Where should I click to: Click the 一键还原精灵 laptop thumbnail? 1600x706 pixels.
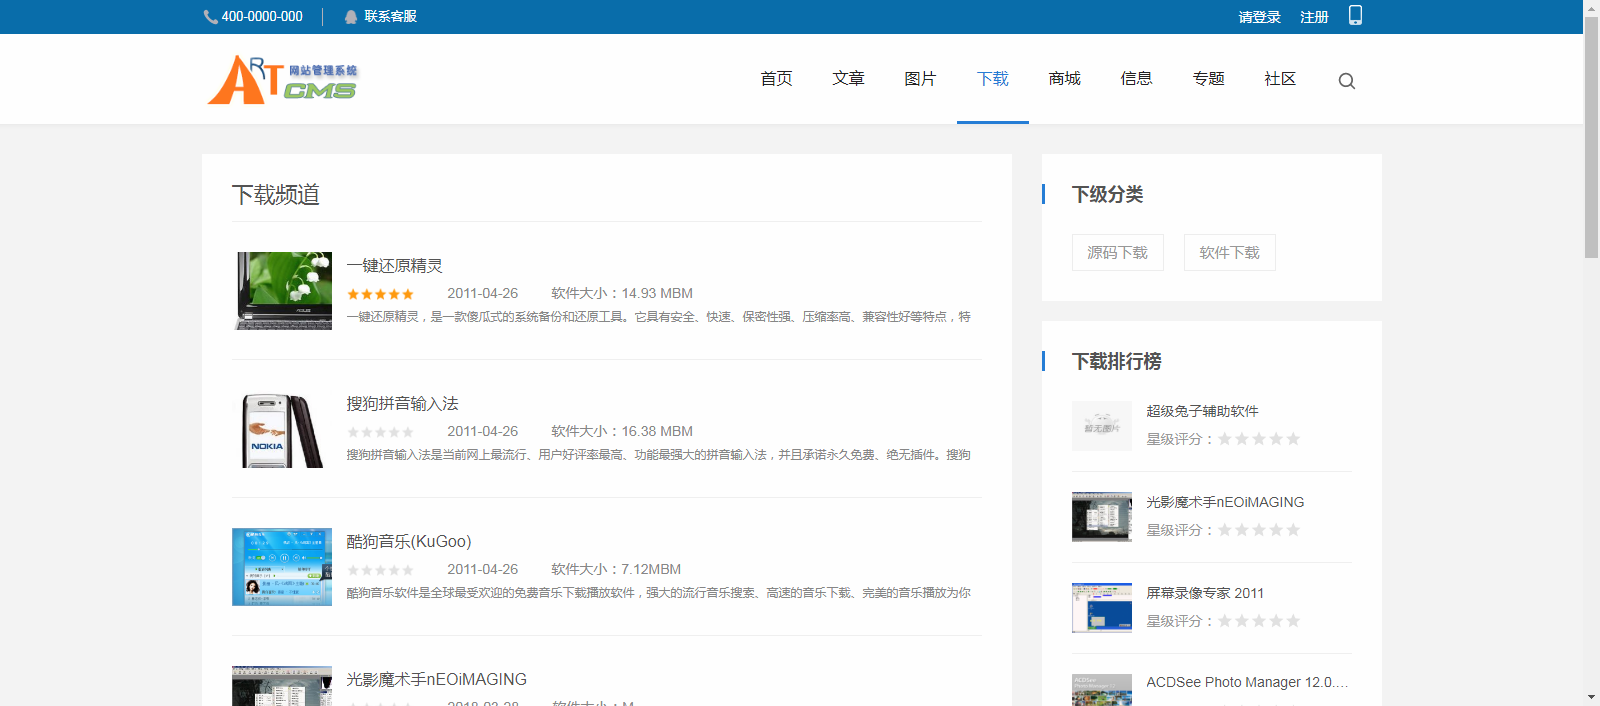[283, 291]
